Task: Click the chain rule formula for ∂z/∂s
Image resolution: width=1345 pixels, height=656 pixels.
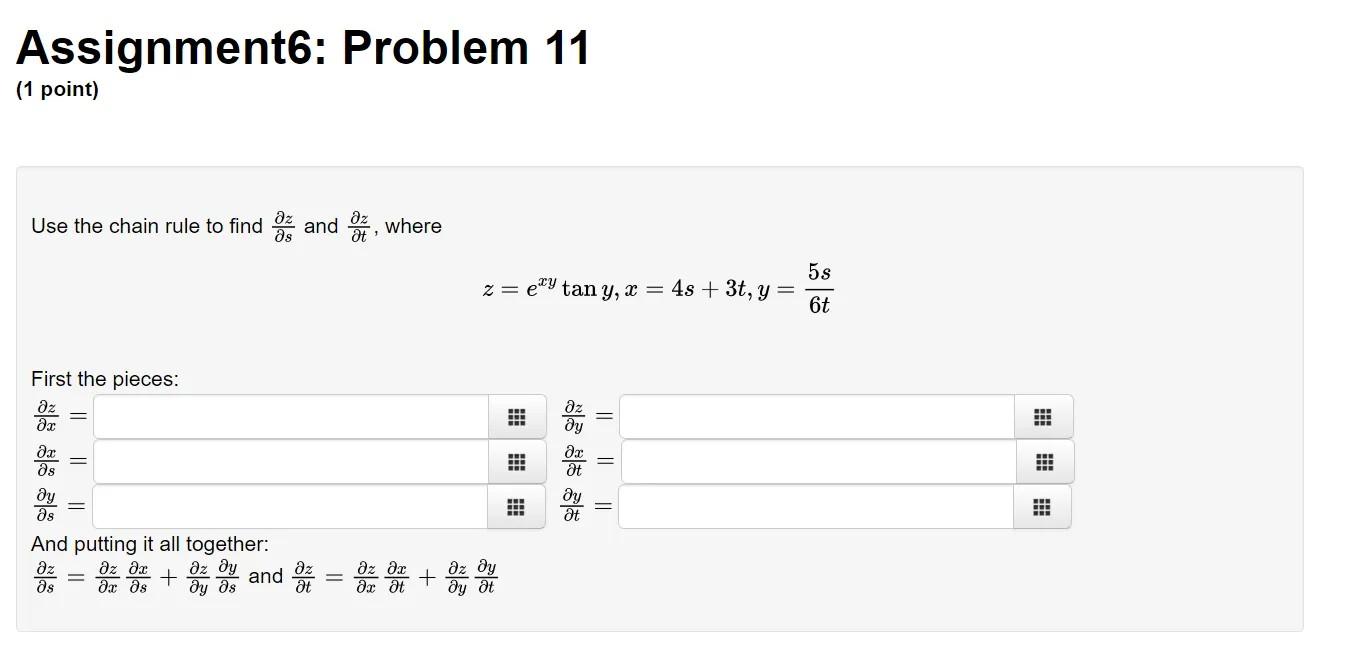Action: tap(130, 576)
